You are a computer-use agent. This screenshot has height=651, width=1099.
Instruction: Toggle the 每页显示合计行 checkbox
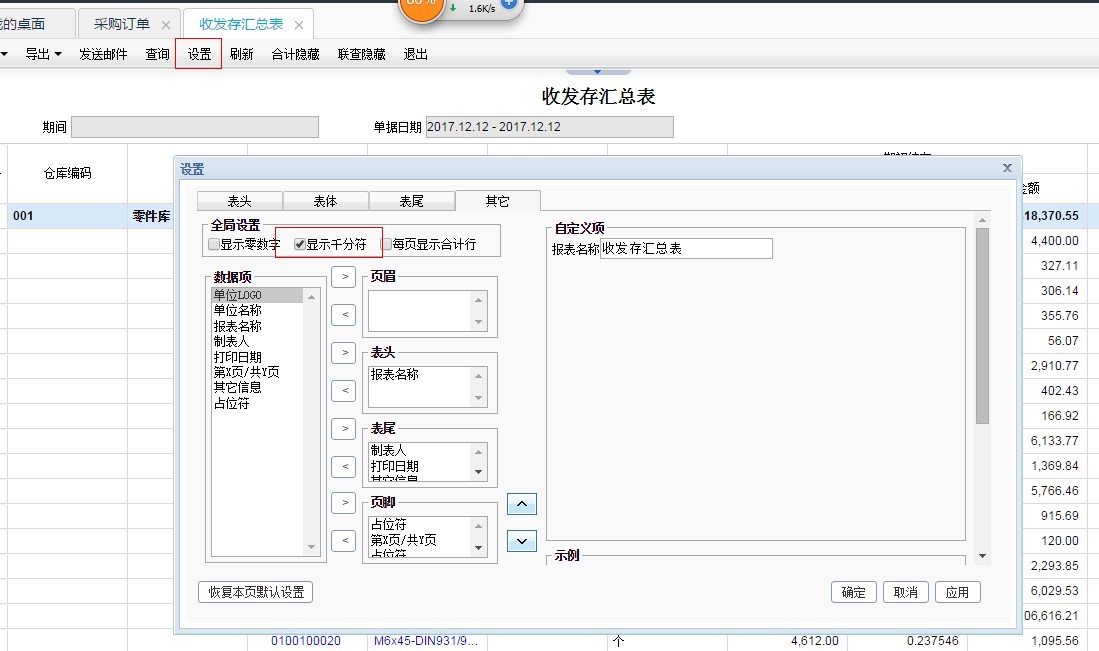click(x=386, y=244)
